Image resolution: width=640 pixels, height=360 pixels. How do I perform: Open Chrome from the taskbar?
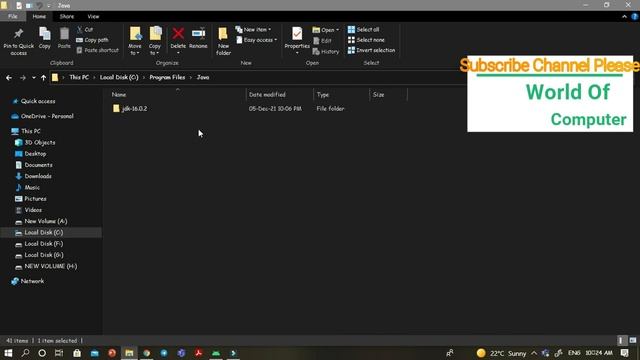pos(147,353)
